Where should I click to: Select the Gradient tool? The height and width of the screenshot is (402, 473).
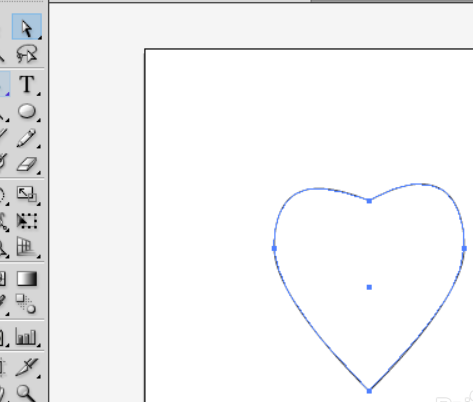(x=27, y=279)
